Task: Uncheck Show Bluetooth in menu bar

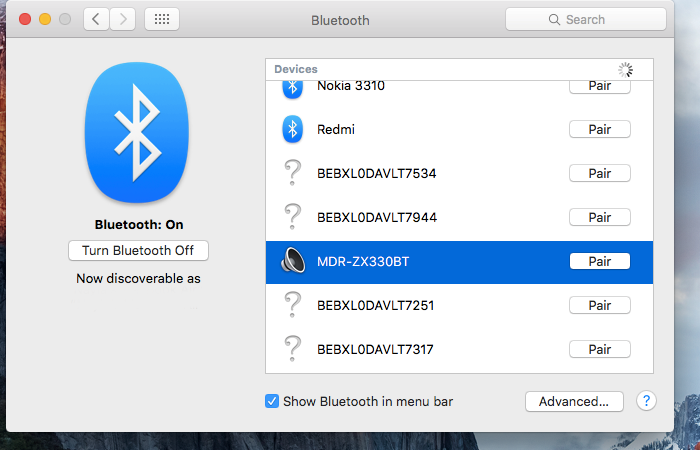Action: pyautogui.click(x=271, y=401)
